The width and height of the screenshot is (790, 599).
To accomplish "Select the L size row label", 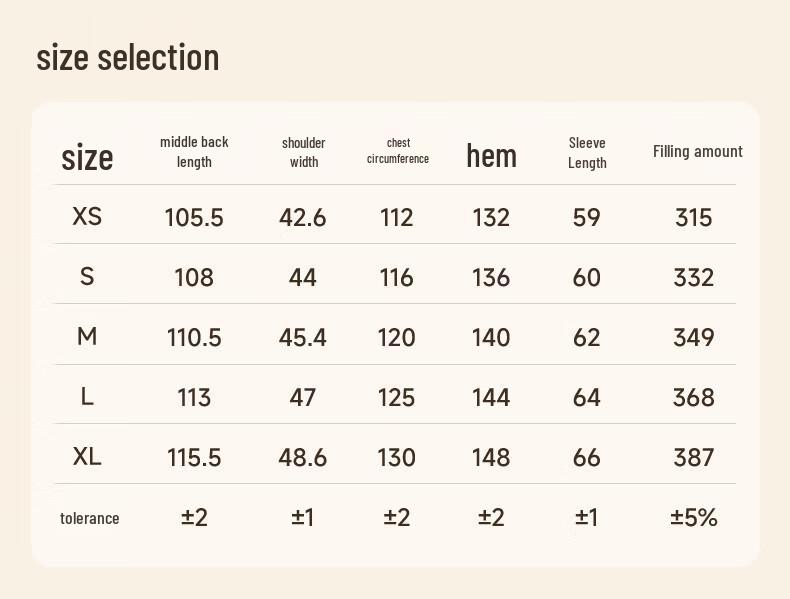I will point(87,396).
